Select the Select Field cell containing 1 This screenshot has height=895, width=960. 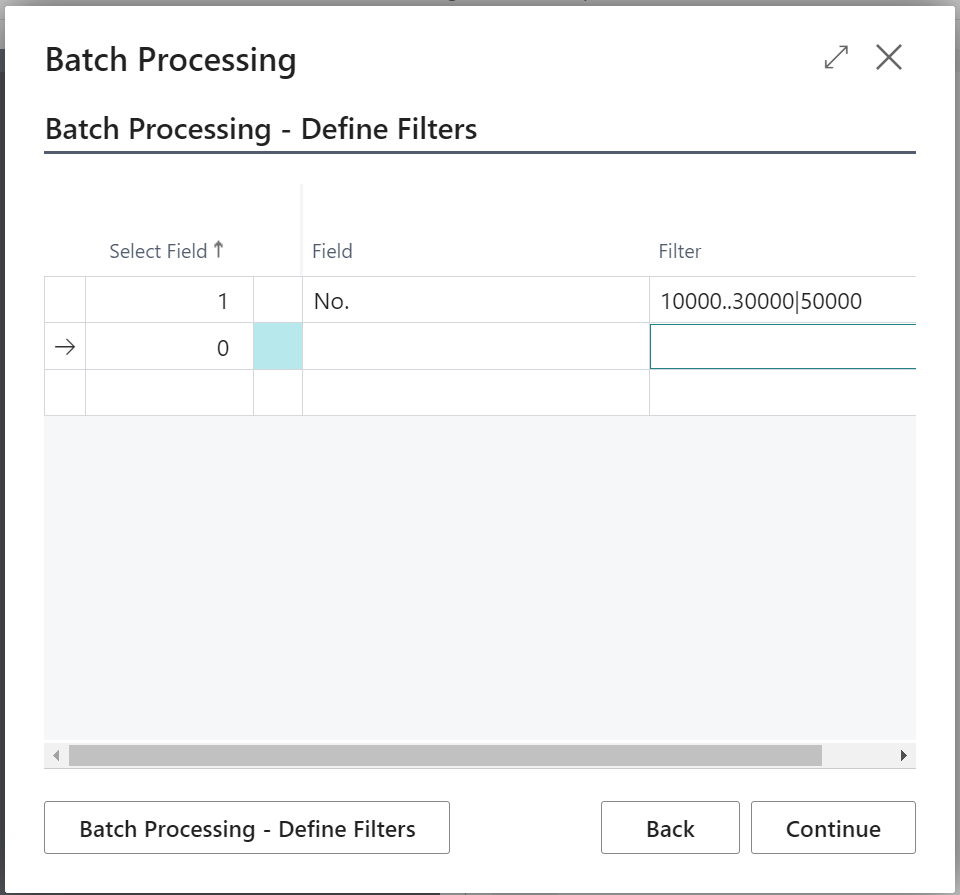(169, 300)
